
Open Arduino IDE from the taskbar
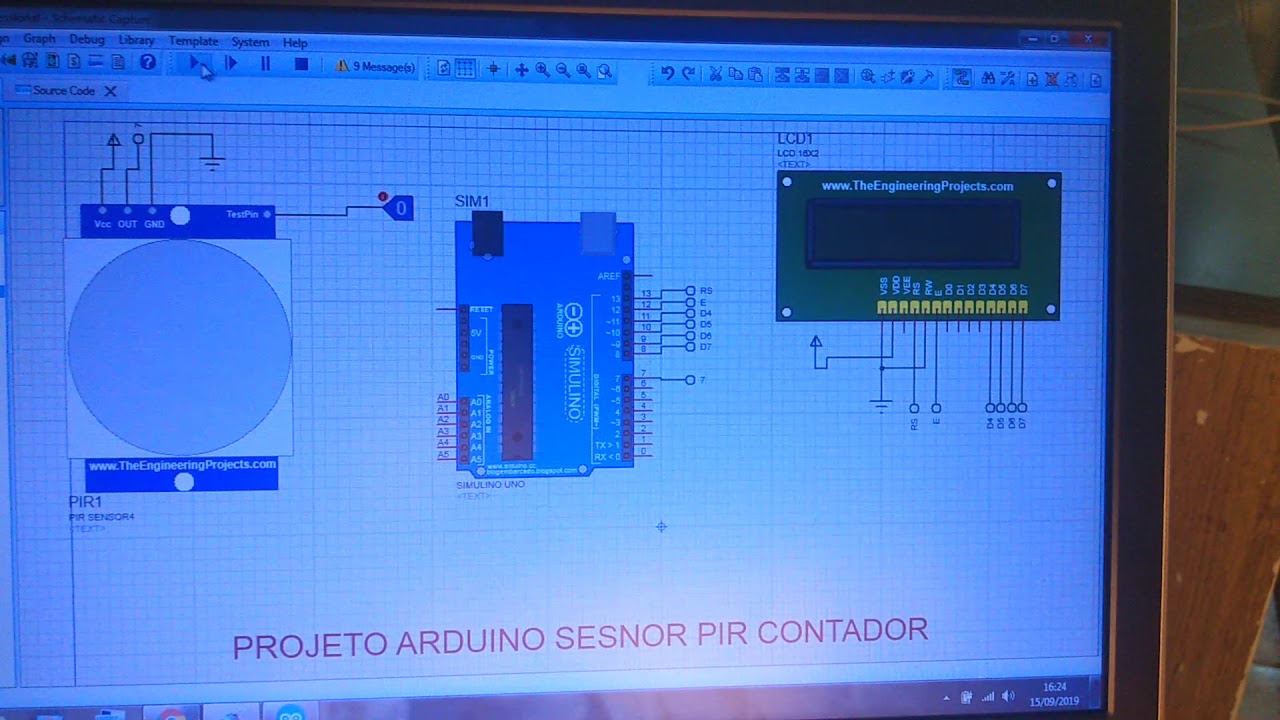pos(291,713)
